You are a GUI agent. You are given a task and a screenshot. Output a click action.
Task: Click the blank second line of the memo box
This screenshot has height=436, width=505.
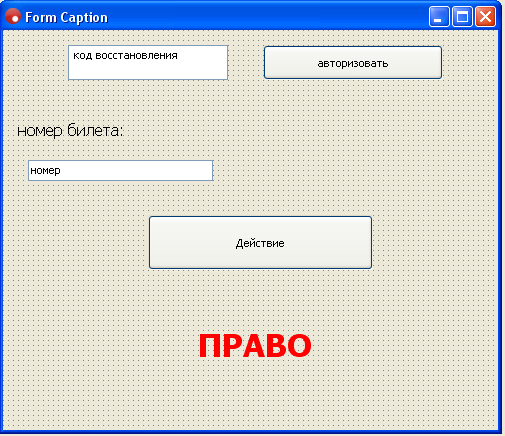[x=148, y=71]
